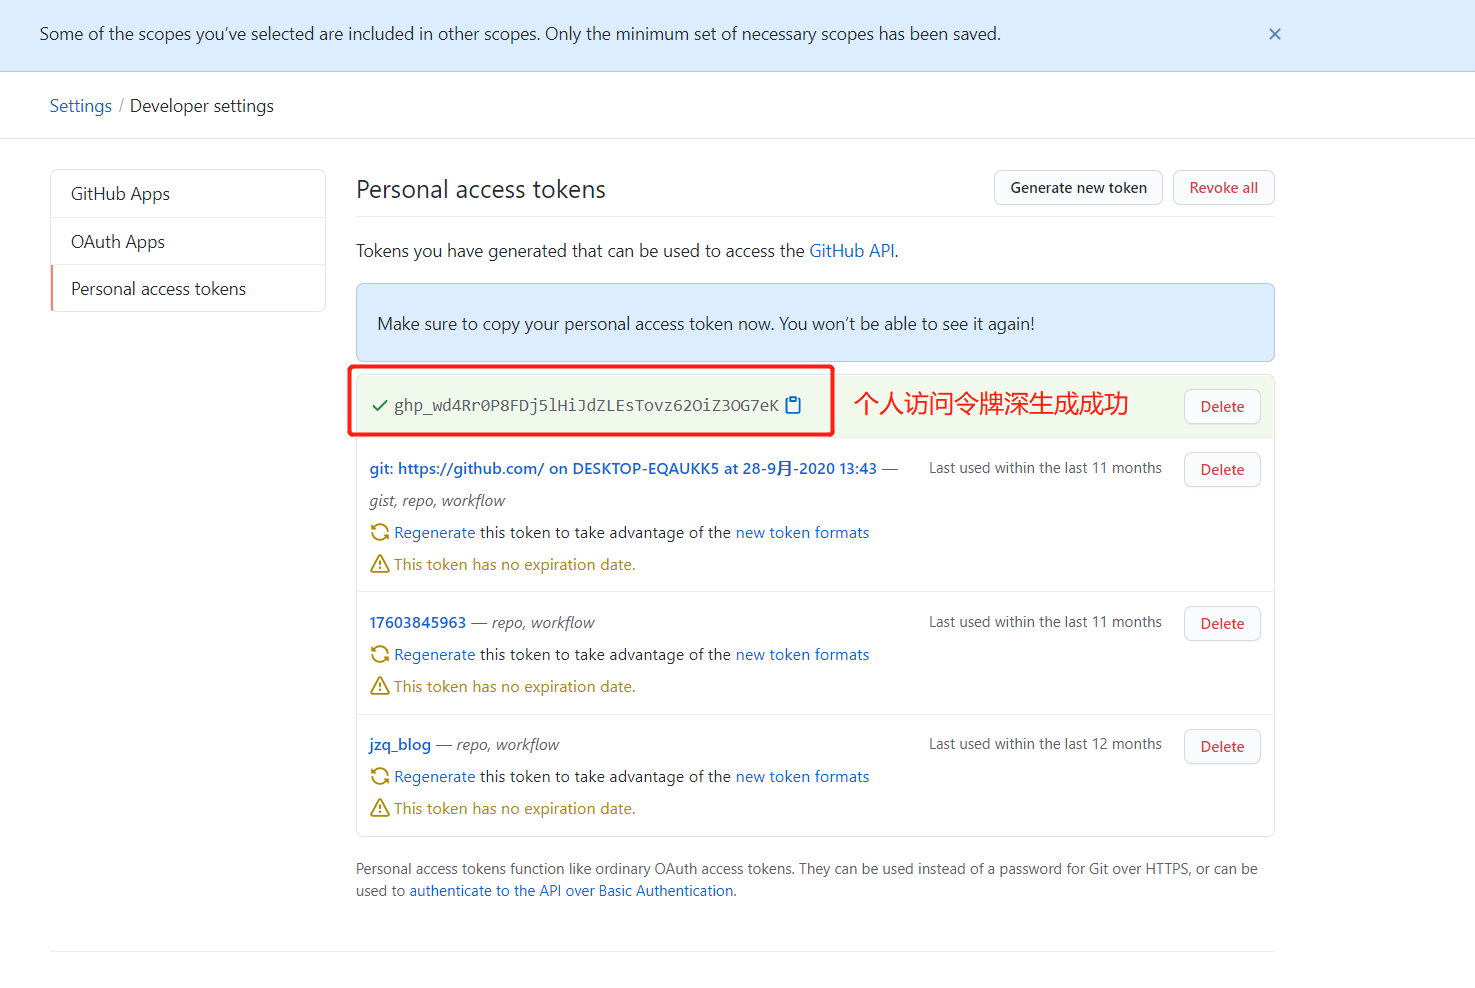Revoke all personal access tokens
The height and width of the screenshot is (988, 1475).
tap(1223, 187)
